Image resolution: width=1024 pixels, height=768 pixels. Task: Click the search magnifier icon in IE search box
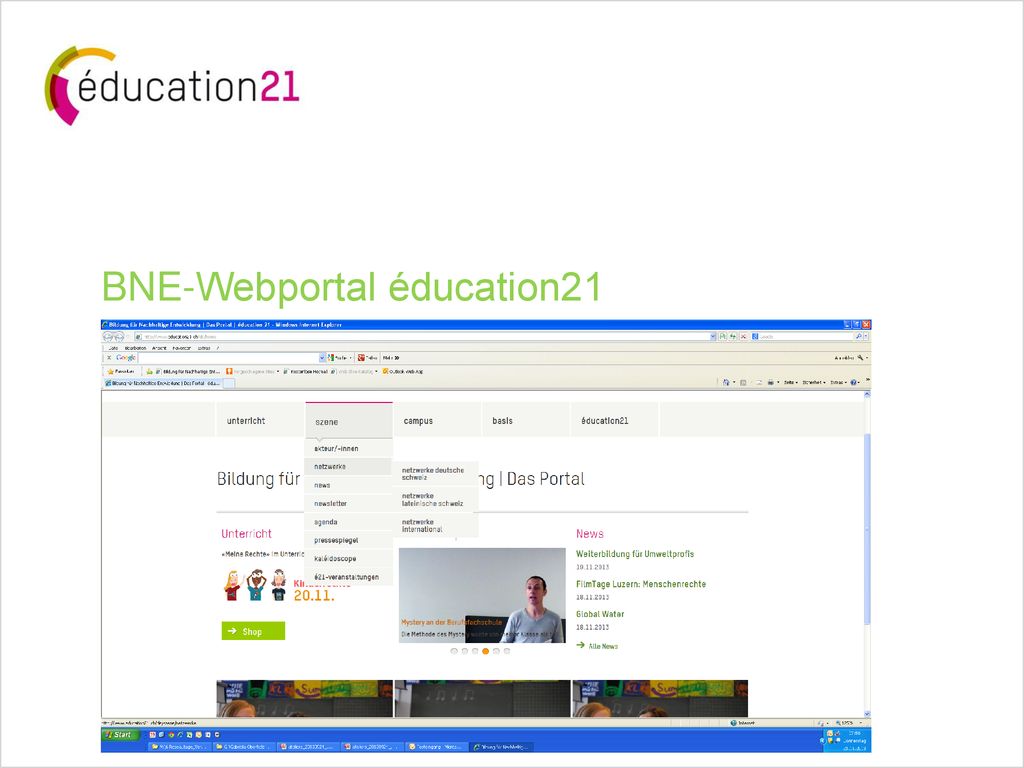(858, 337)
